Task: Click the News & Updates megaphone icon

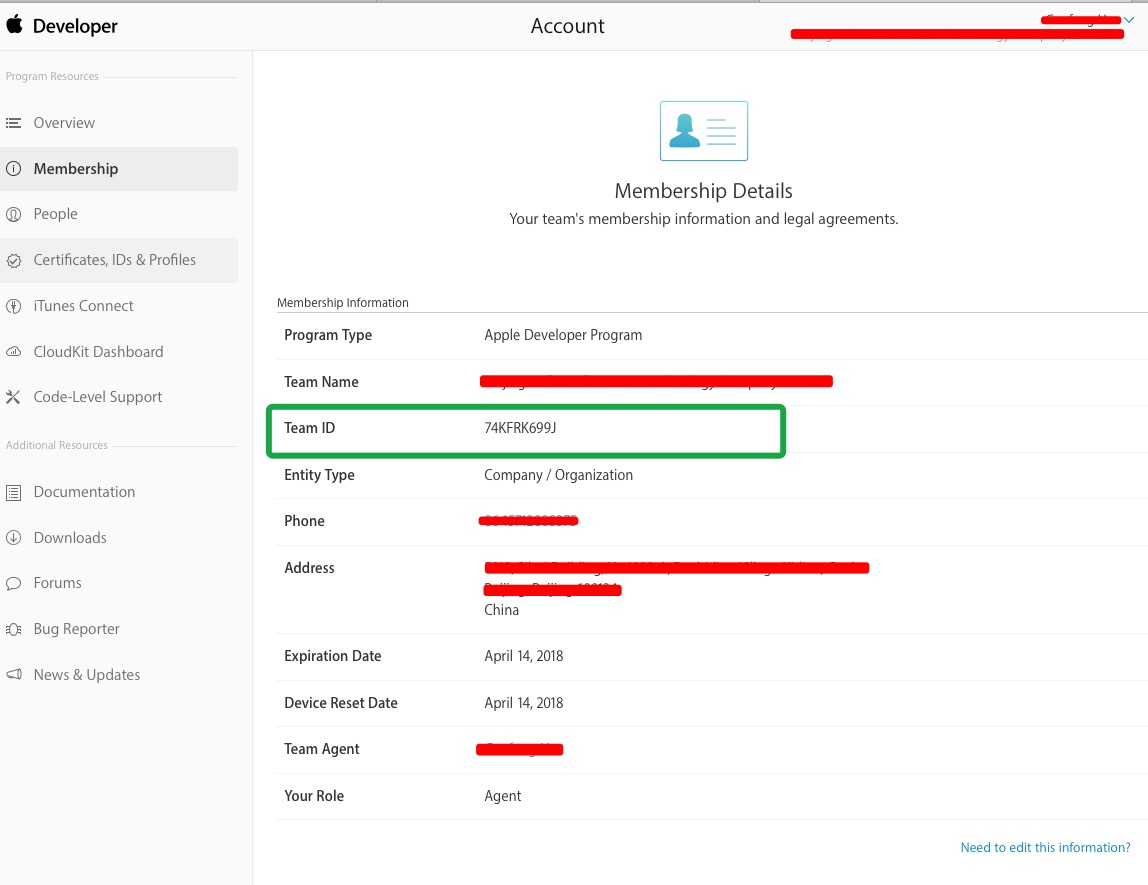Action: click(x=13, y=675)
